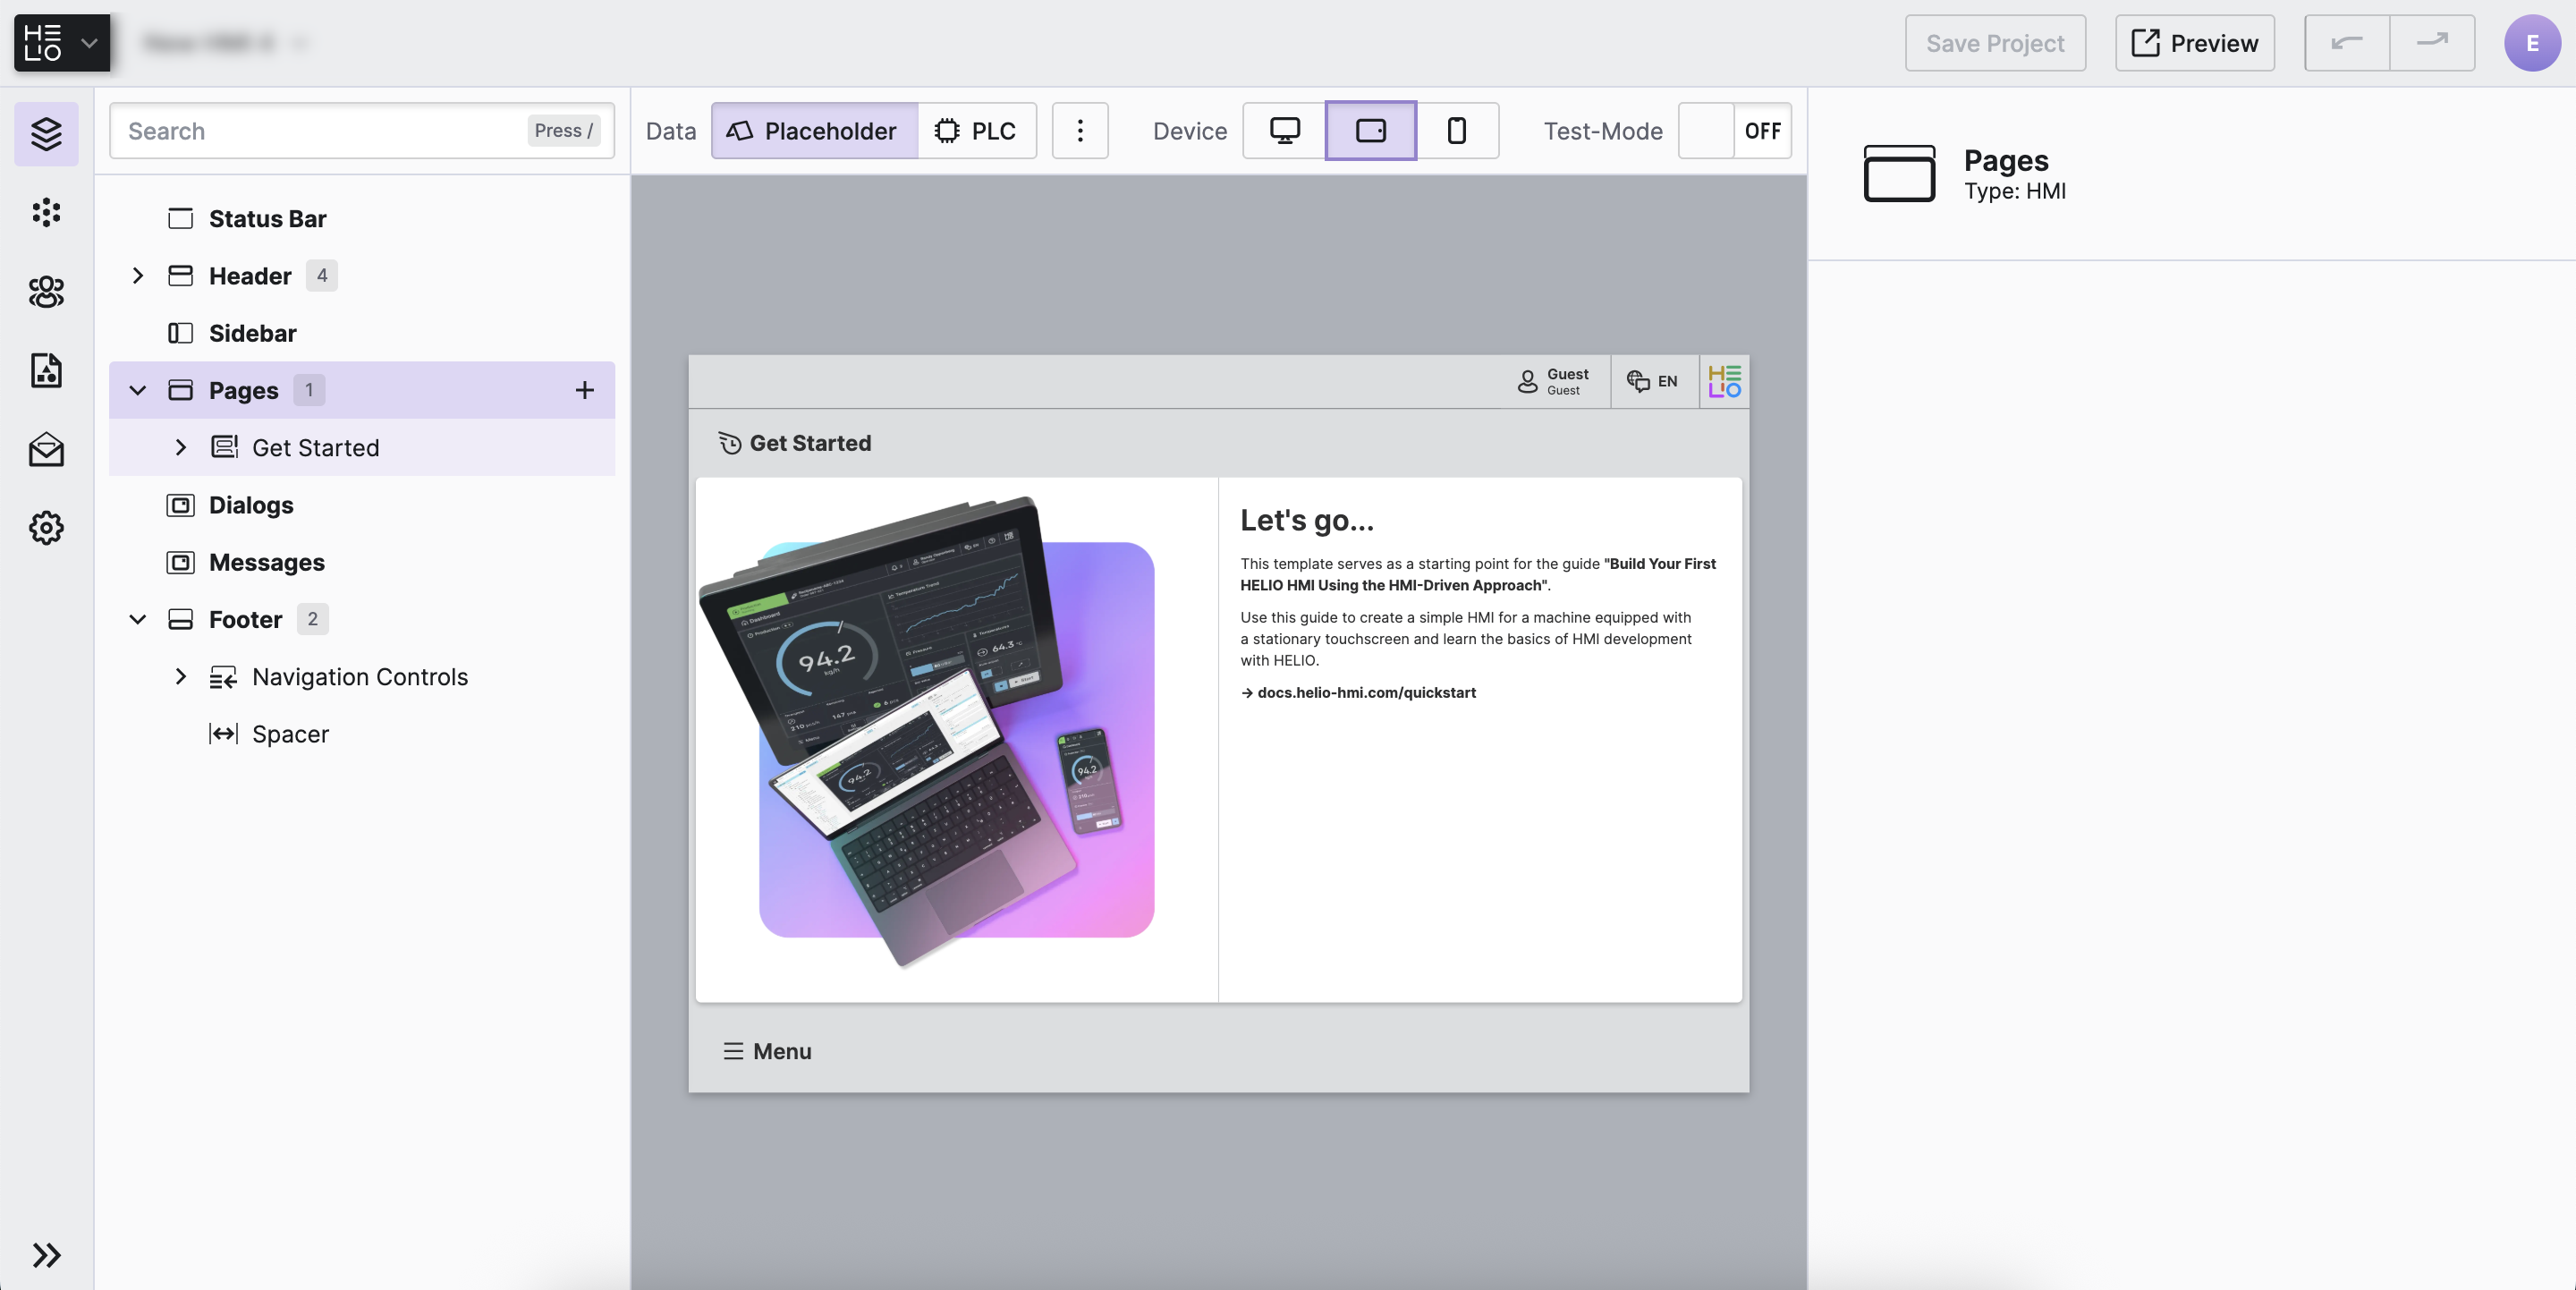The width and height of the screenshot is (2576, 1290).
Task: Open the HELIO logo dropdown menu
Action: click(62, 43)
